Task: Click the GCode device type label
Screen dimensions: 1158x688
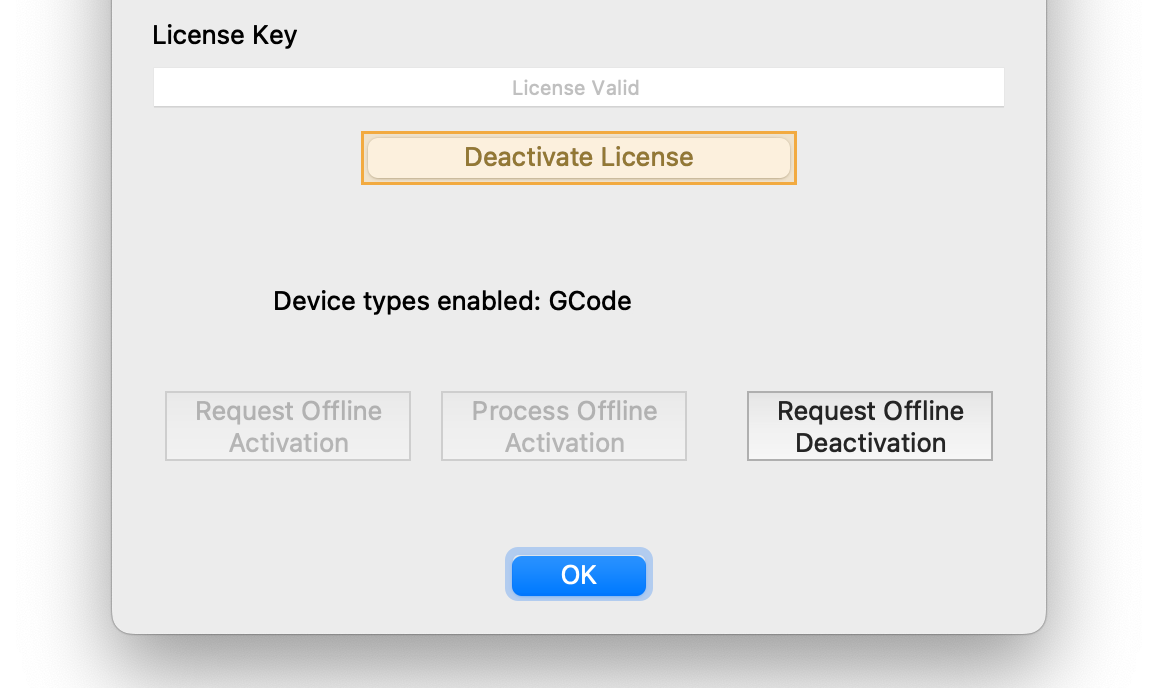Action: coord(590,301)
